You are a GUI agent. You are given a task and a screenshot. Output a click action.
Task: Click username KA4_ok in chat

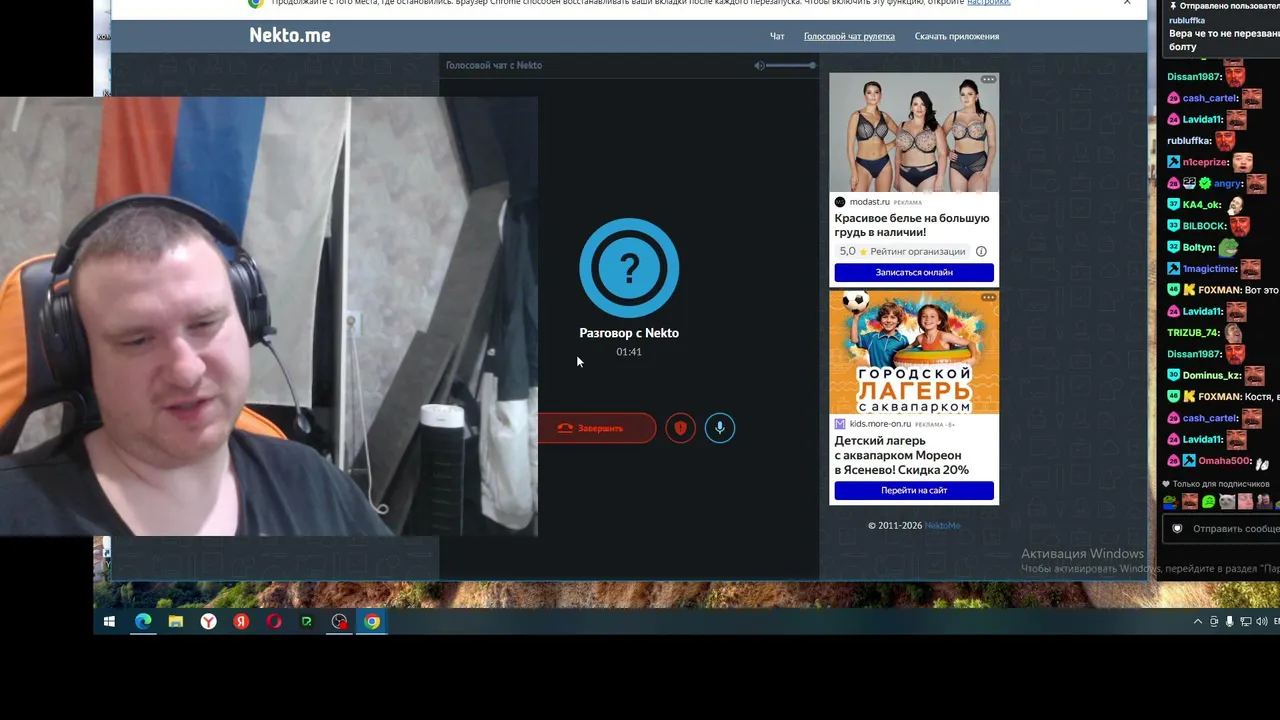click(1201, 205)
